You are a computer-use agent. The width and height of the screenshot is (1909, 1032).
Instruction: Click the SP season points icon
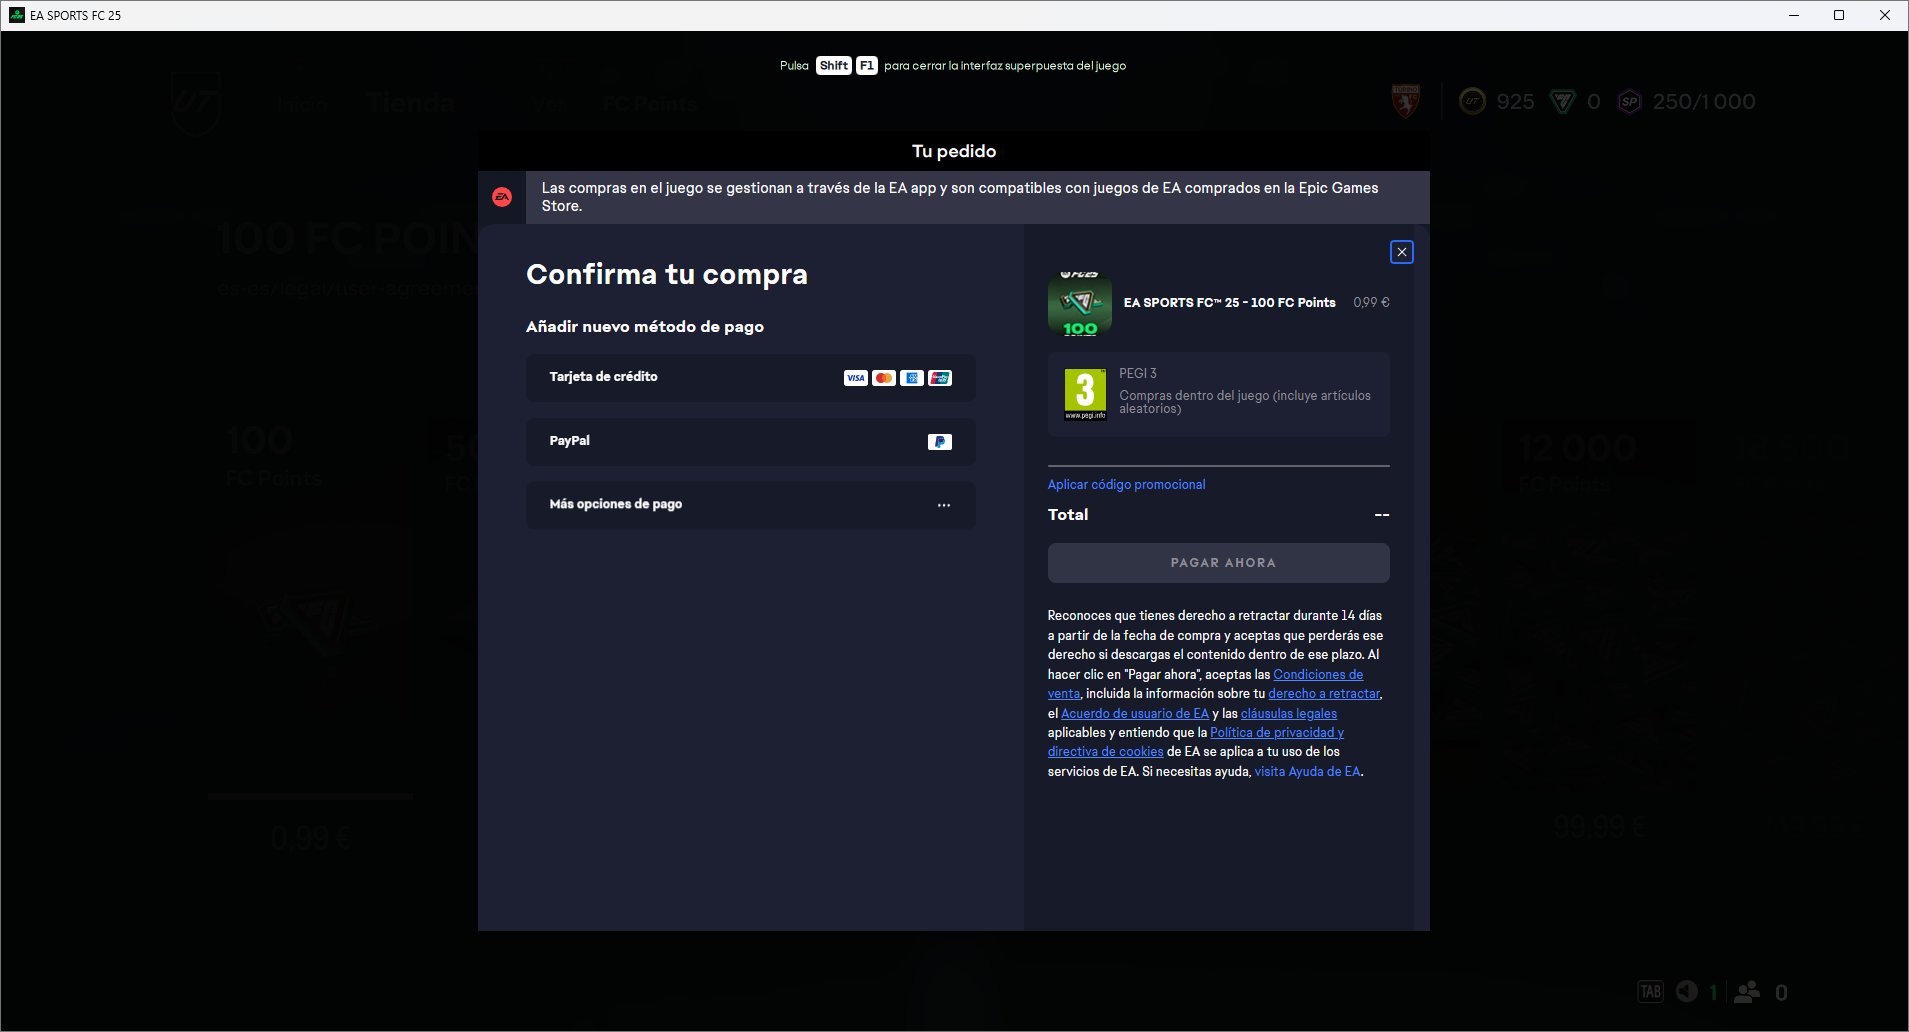tap(1628, 102)
